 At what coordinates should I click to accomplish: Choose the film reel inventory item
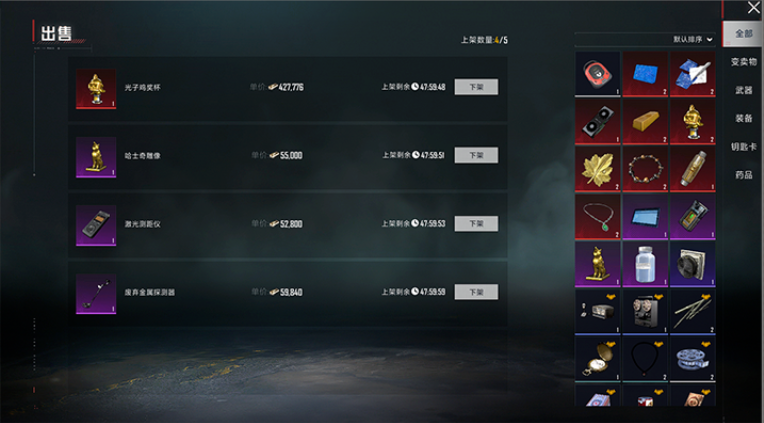[x=692, y=358]
